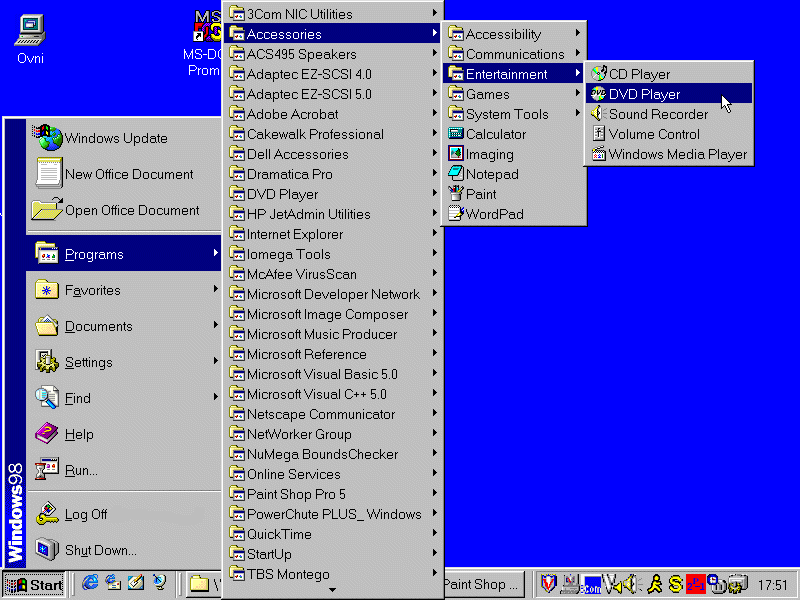Viewport: 800px width, 600px height.
Task: Launch CD Player from Entertainment menu
Action: tap(639, 74)
